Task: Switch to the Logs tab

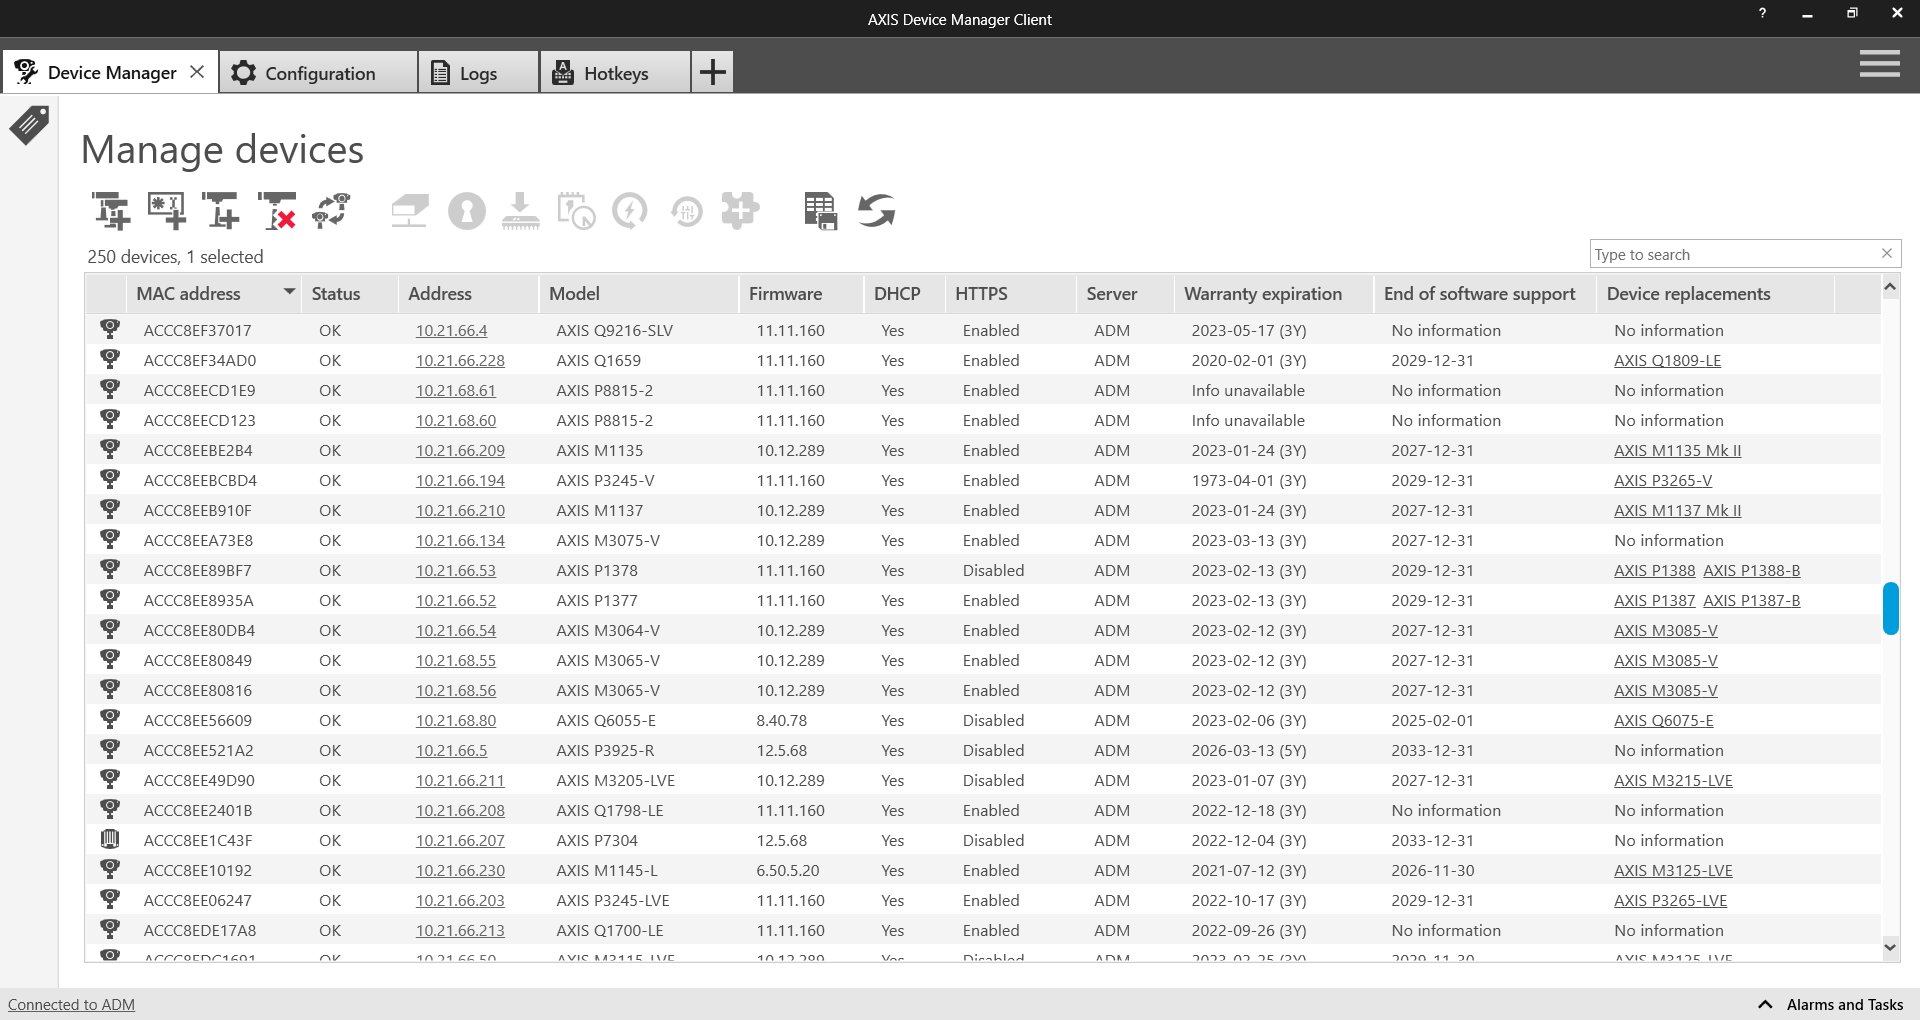Action: click(478, 73)
